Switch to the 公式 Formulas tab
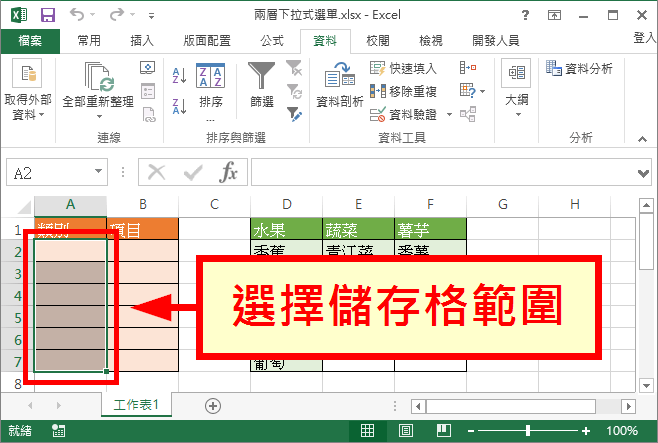658x443 pixels. coord(272,41)
